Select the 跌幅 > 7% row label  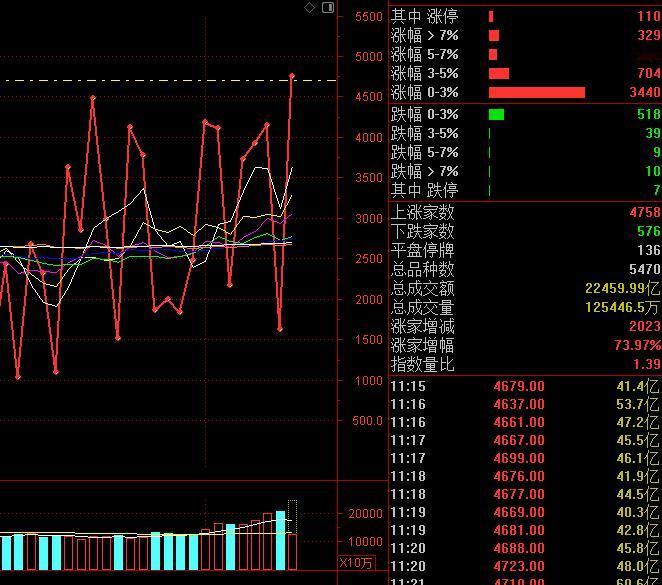click(x=424, y=171)
